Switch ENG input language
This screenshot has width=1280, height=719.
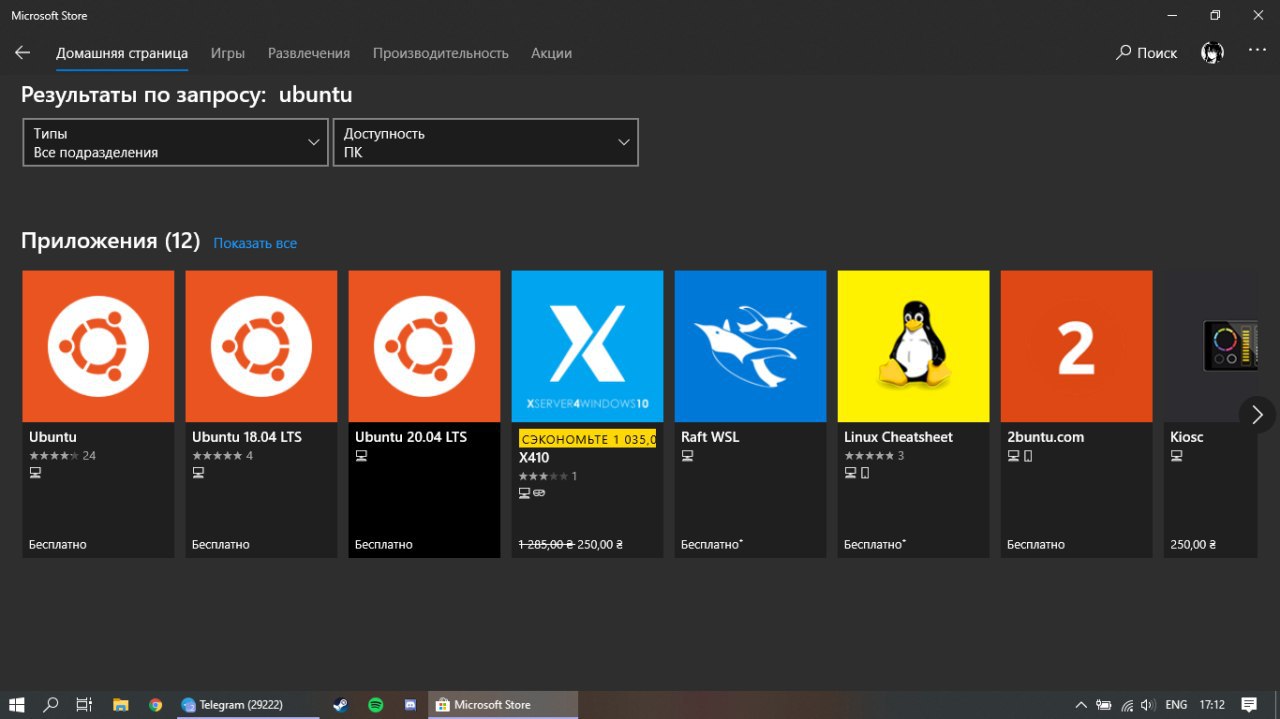pos(1176,705)
